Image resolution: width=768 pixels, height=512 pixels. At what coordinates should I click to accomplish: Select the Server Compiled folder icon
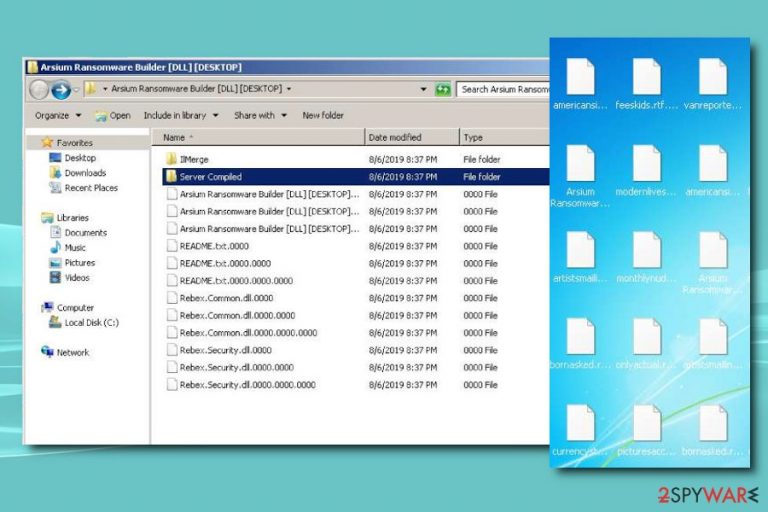click(x=171, y=176)
